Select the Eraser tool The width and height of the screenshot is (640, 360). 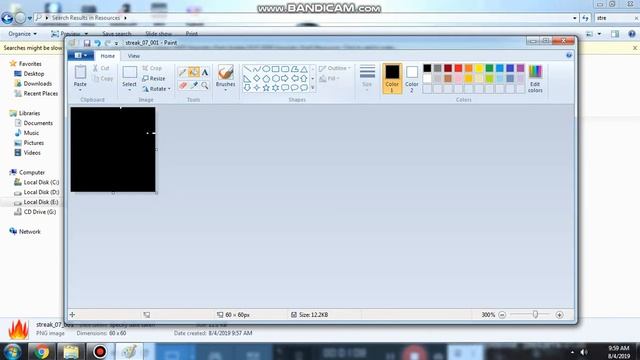[182, 85]
